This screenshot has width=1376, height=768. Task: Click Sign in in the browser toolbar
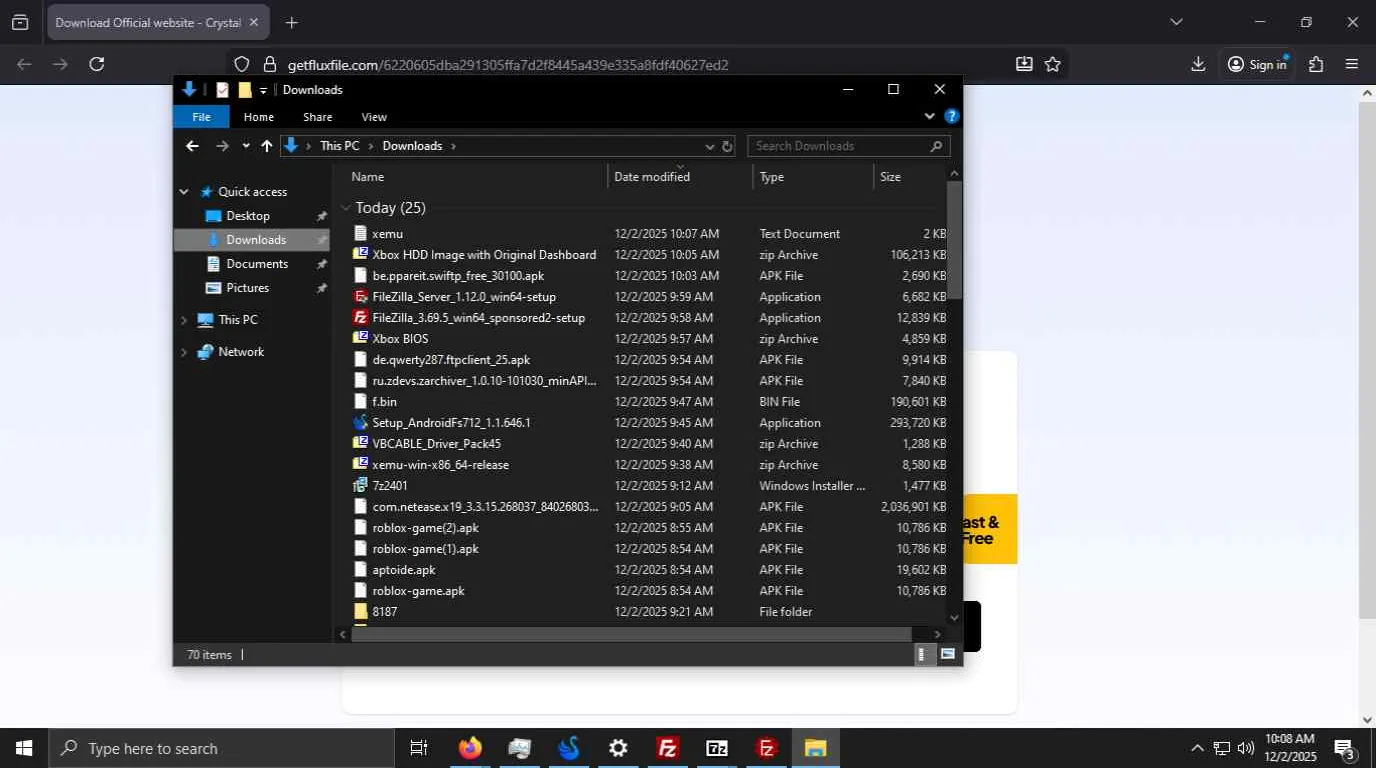1257,64
